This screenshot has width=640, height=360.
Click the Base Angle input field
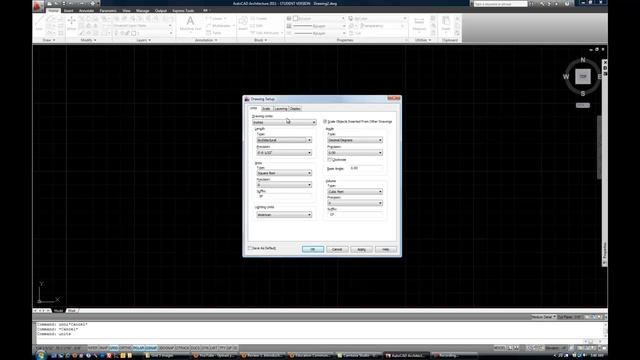(x=366, y=168)
